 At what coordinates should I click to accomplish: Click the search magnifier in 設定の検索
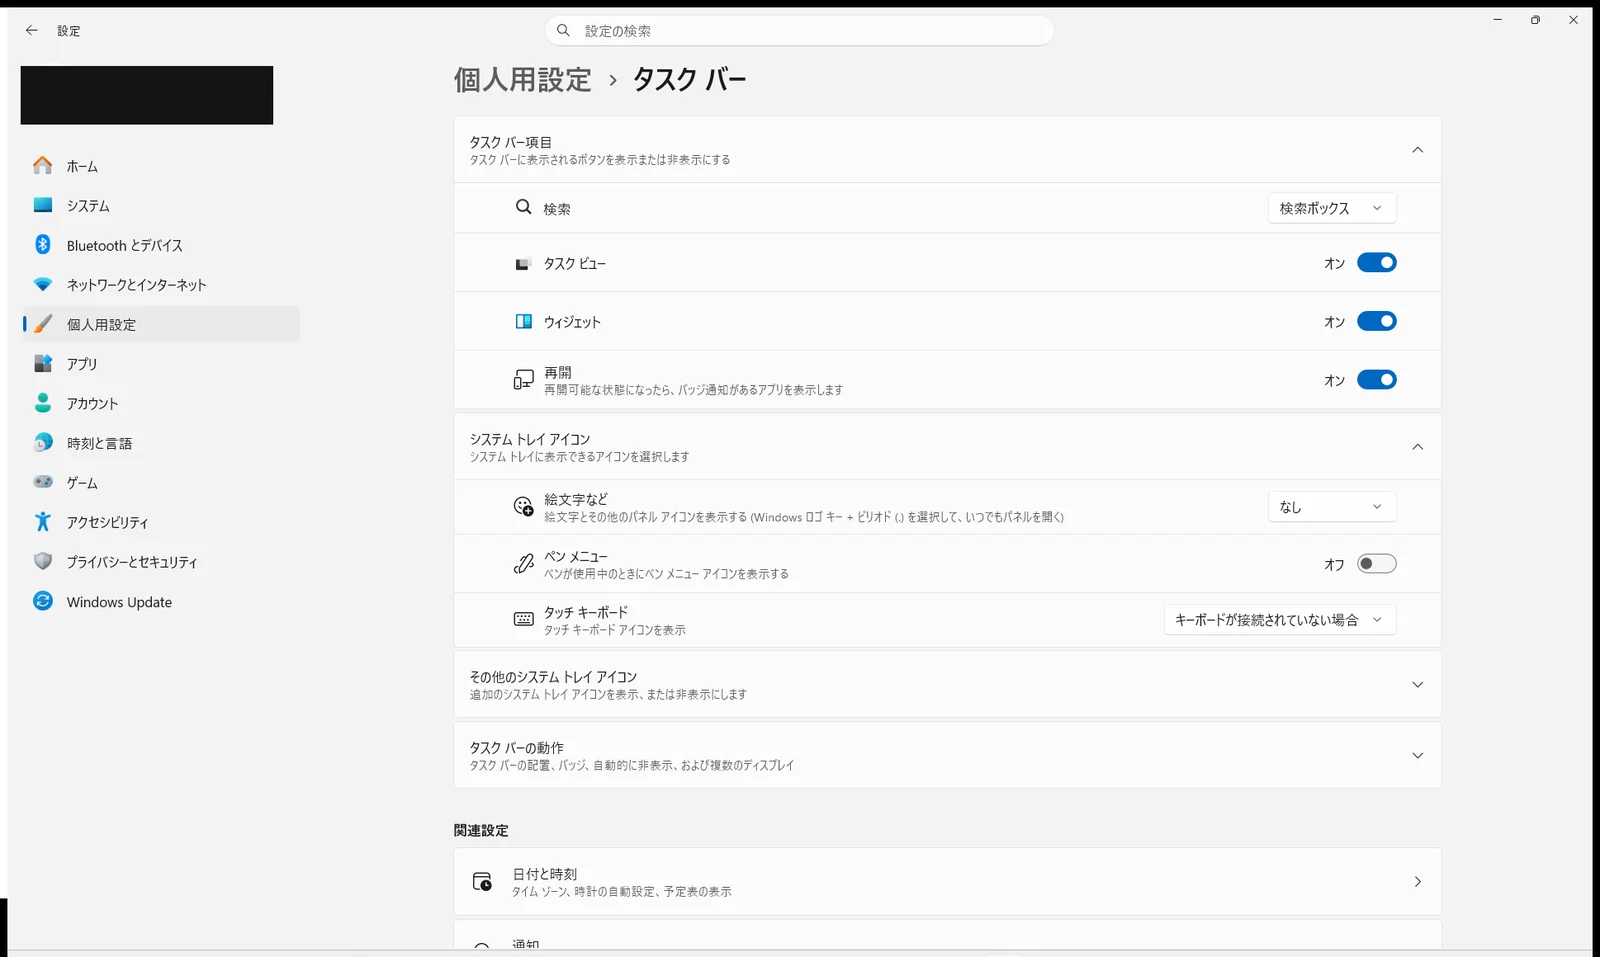tap(564, 30)
